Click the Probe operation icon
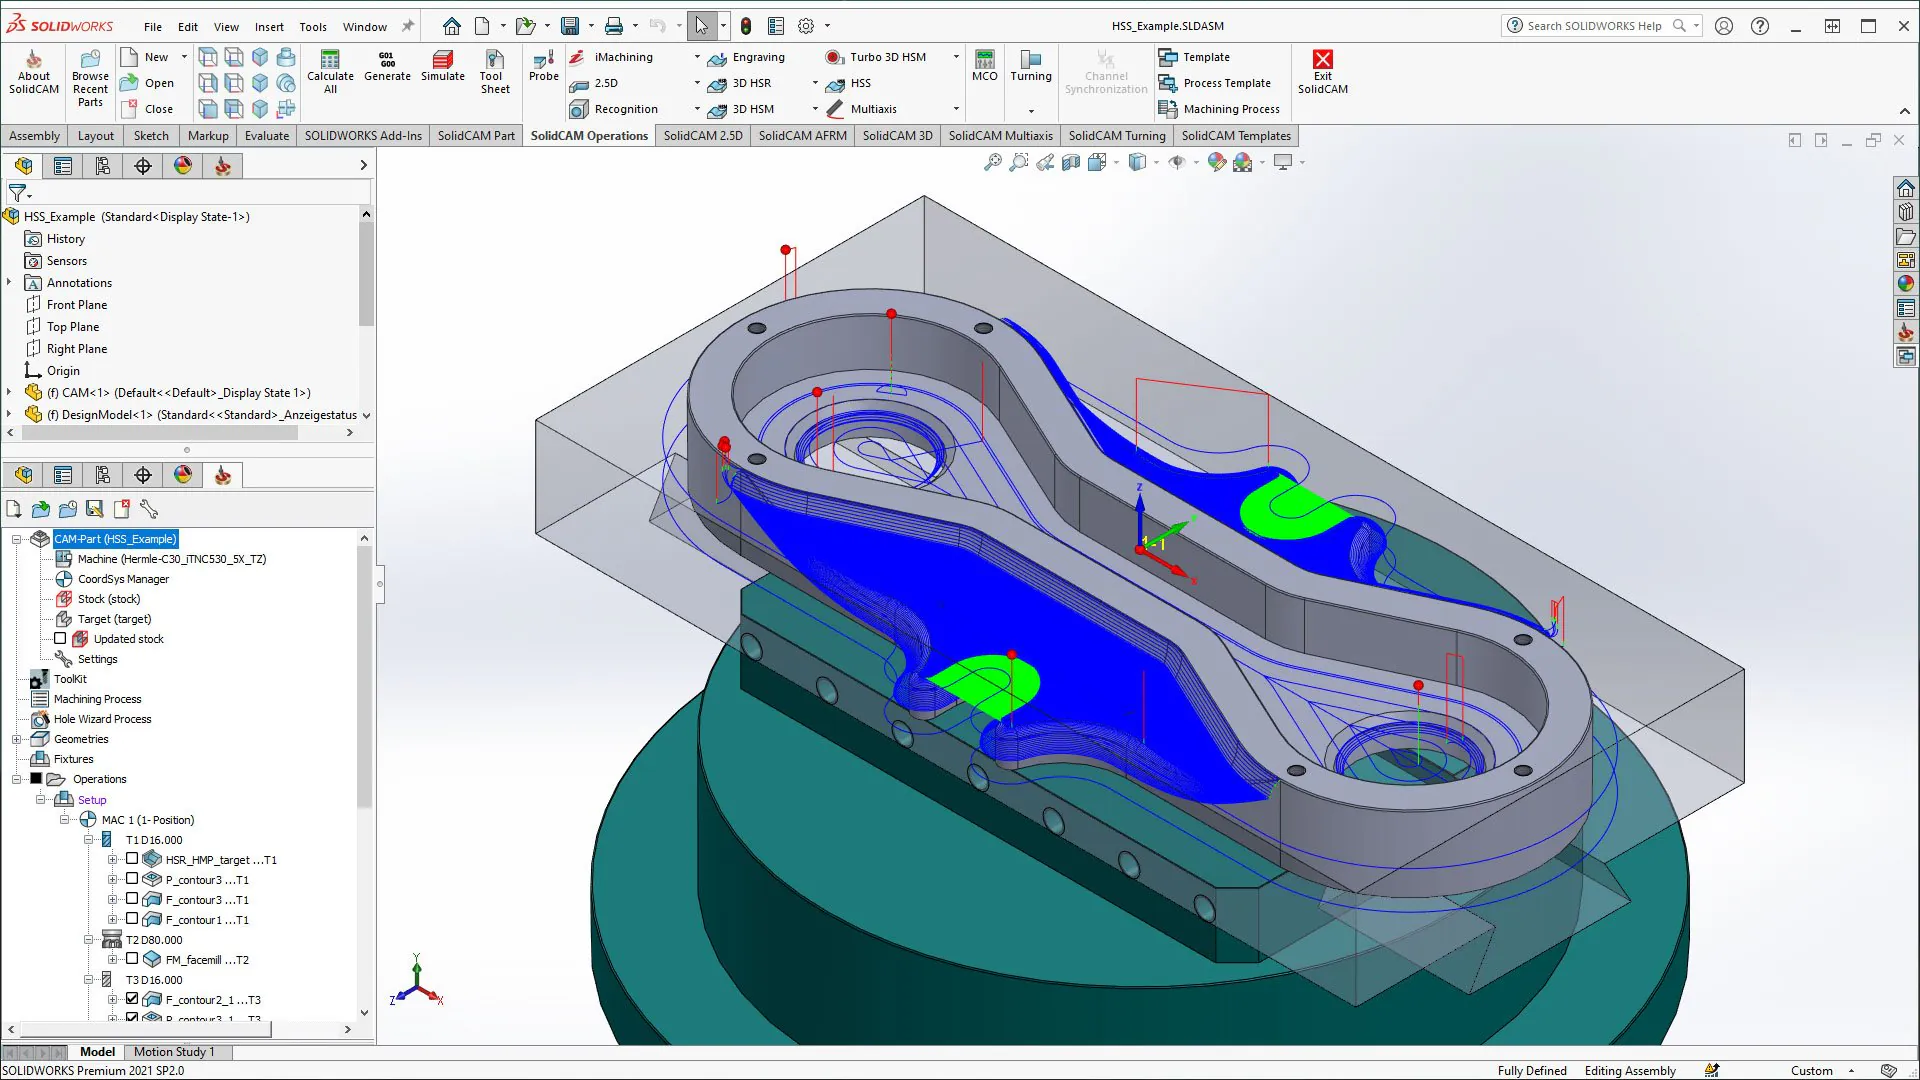1920x1080 pixels. tap(543, 60)
